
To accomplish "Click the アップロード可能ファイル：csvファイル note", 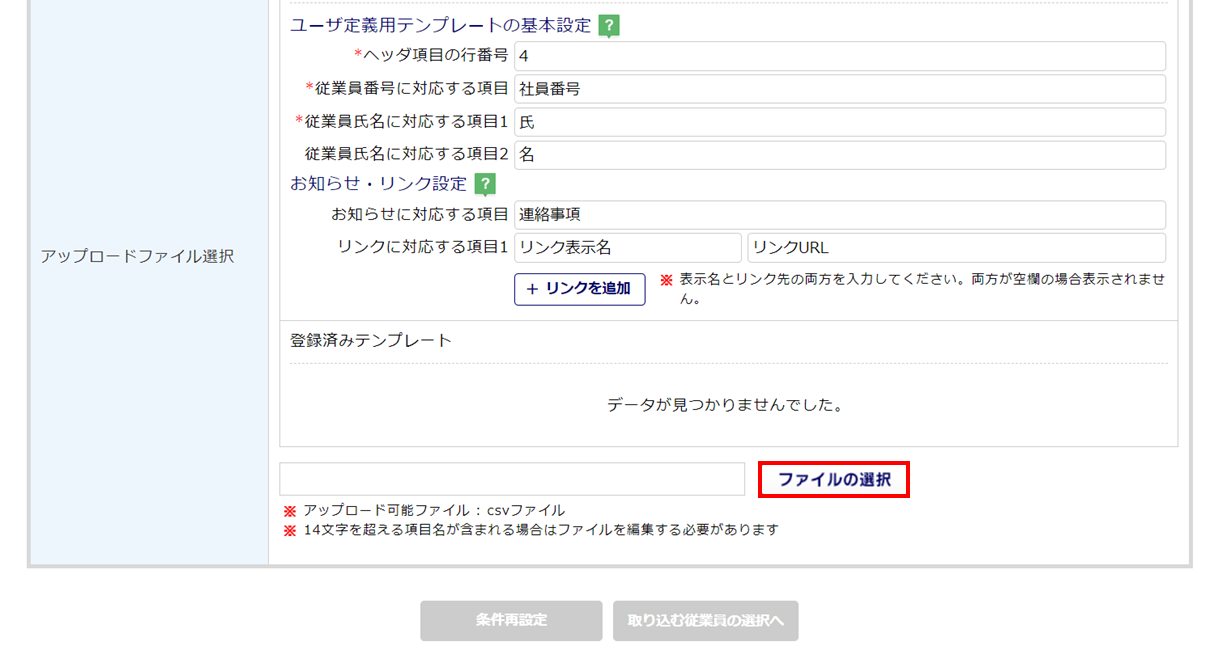I will pyautogui.click(x=434, y=510).
